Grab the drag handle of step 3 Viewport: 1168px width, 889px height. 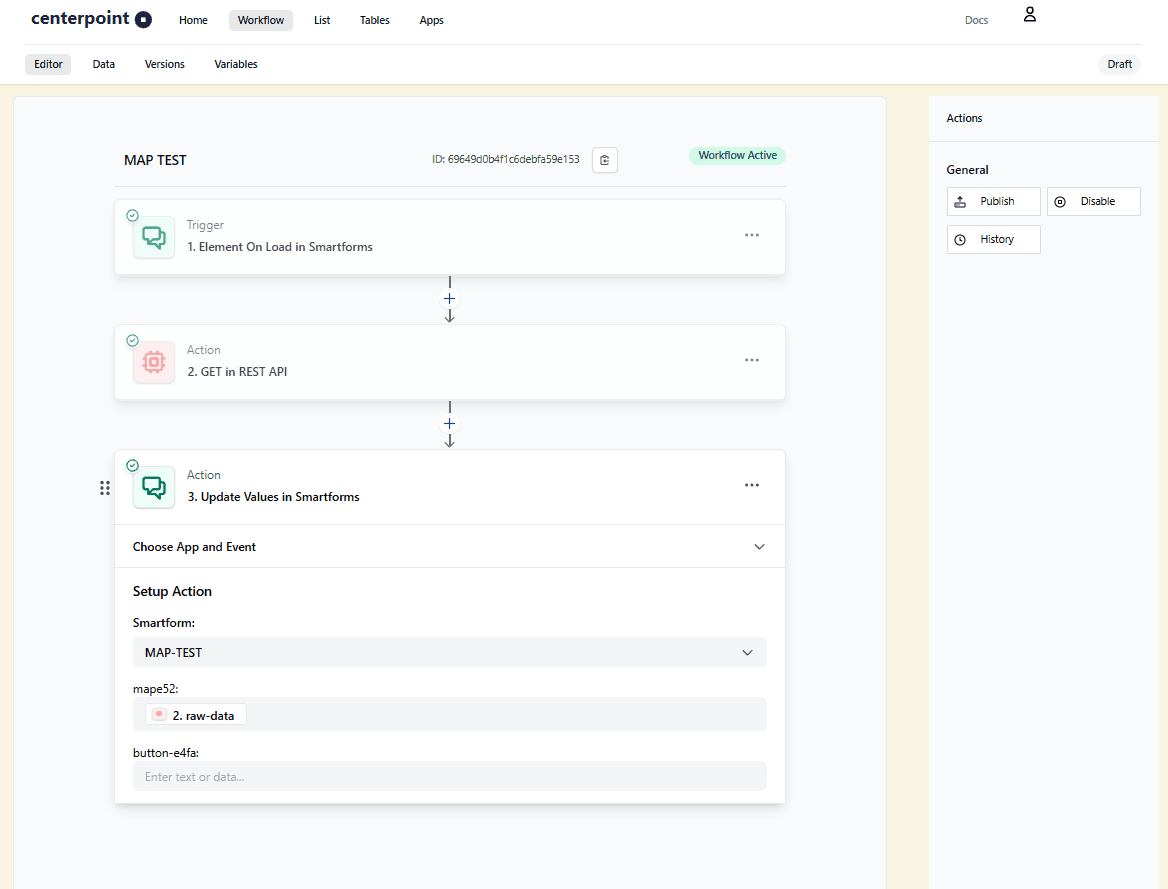105,487
